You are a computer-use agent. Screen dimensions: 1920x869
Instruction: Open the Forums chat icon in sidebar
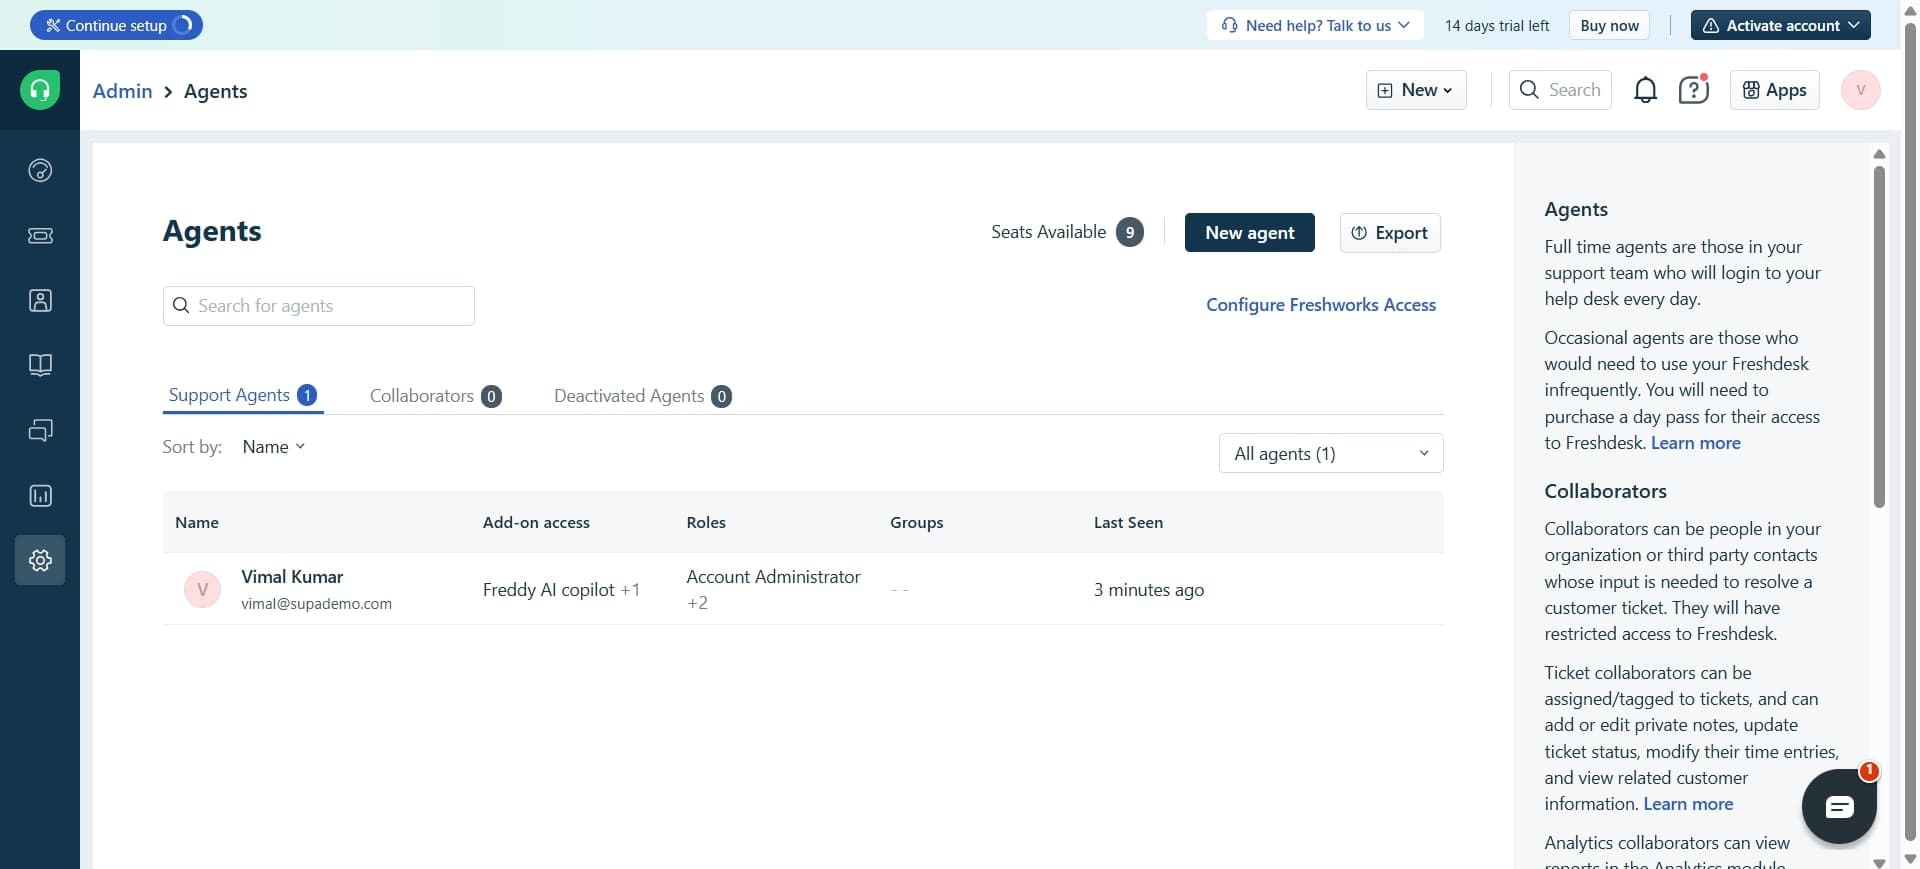point(40,430)
